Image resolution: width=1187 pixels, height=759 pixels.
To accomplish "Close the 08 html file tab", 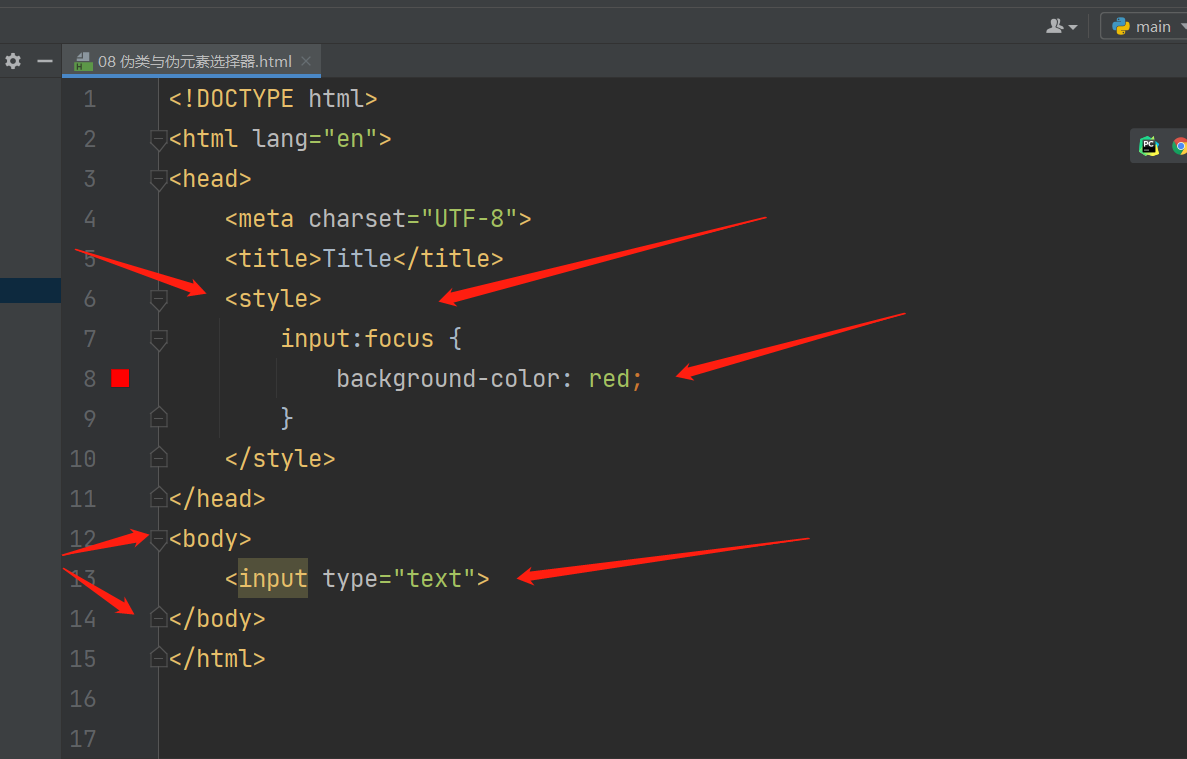I will click(306, 61).
